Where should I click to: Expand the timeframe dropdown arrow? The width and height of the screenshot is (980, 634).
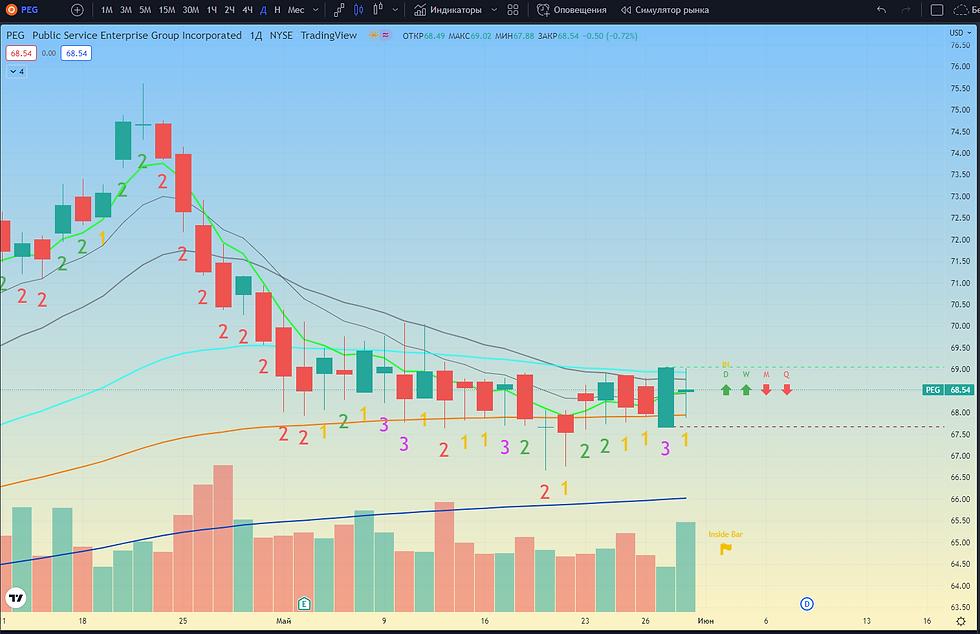pyautogui.click(x=316, y=10)
